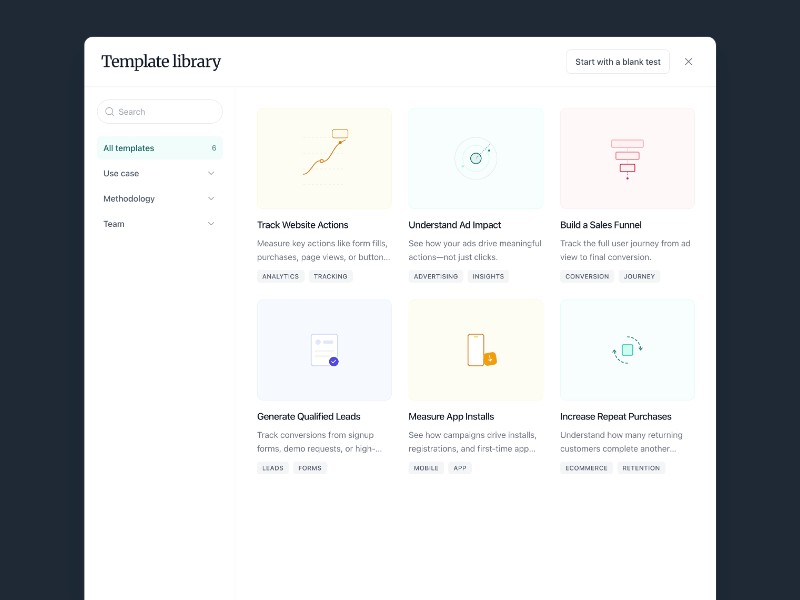Click the ANALYTICS tag
This screenshot has width=800, height=600.
(280, 276)
